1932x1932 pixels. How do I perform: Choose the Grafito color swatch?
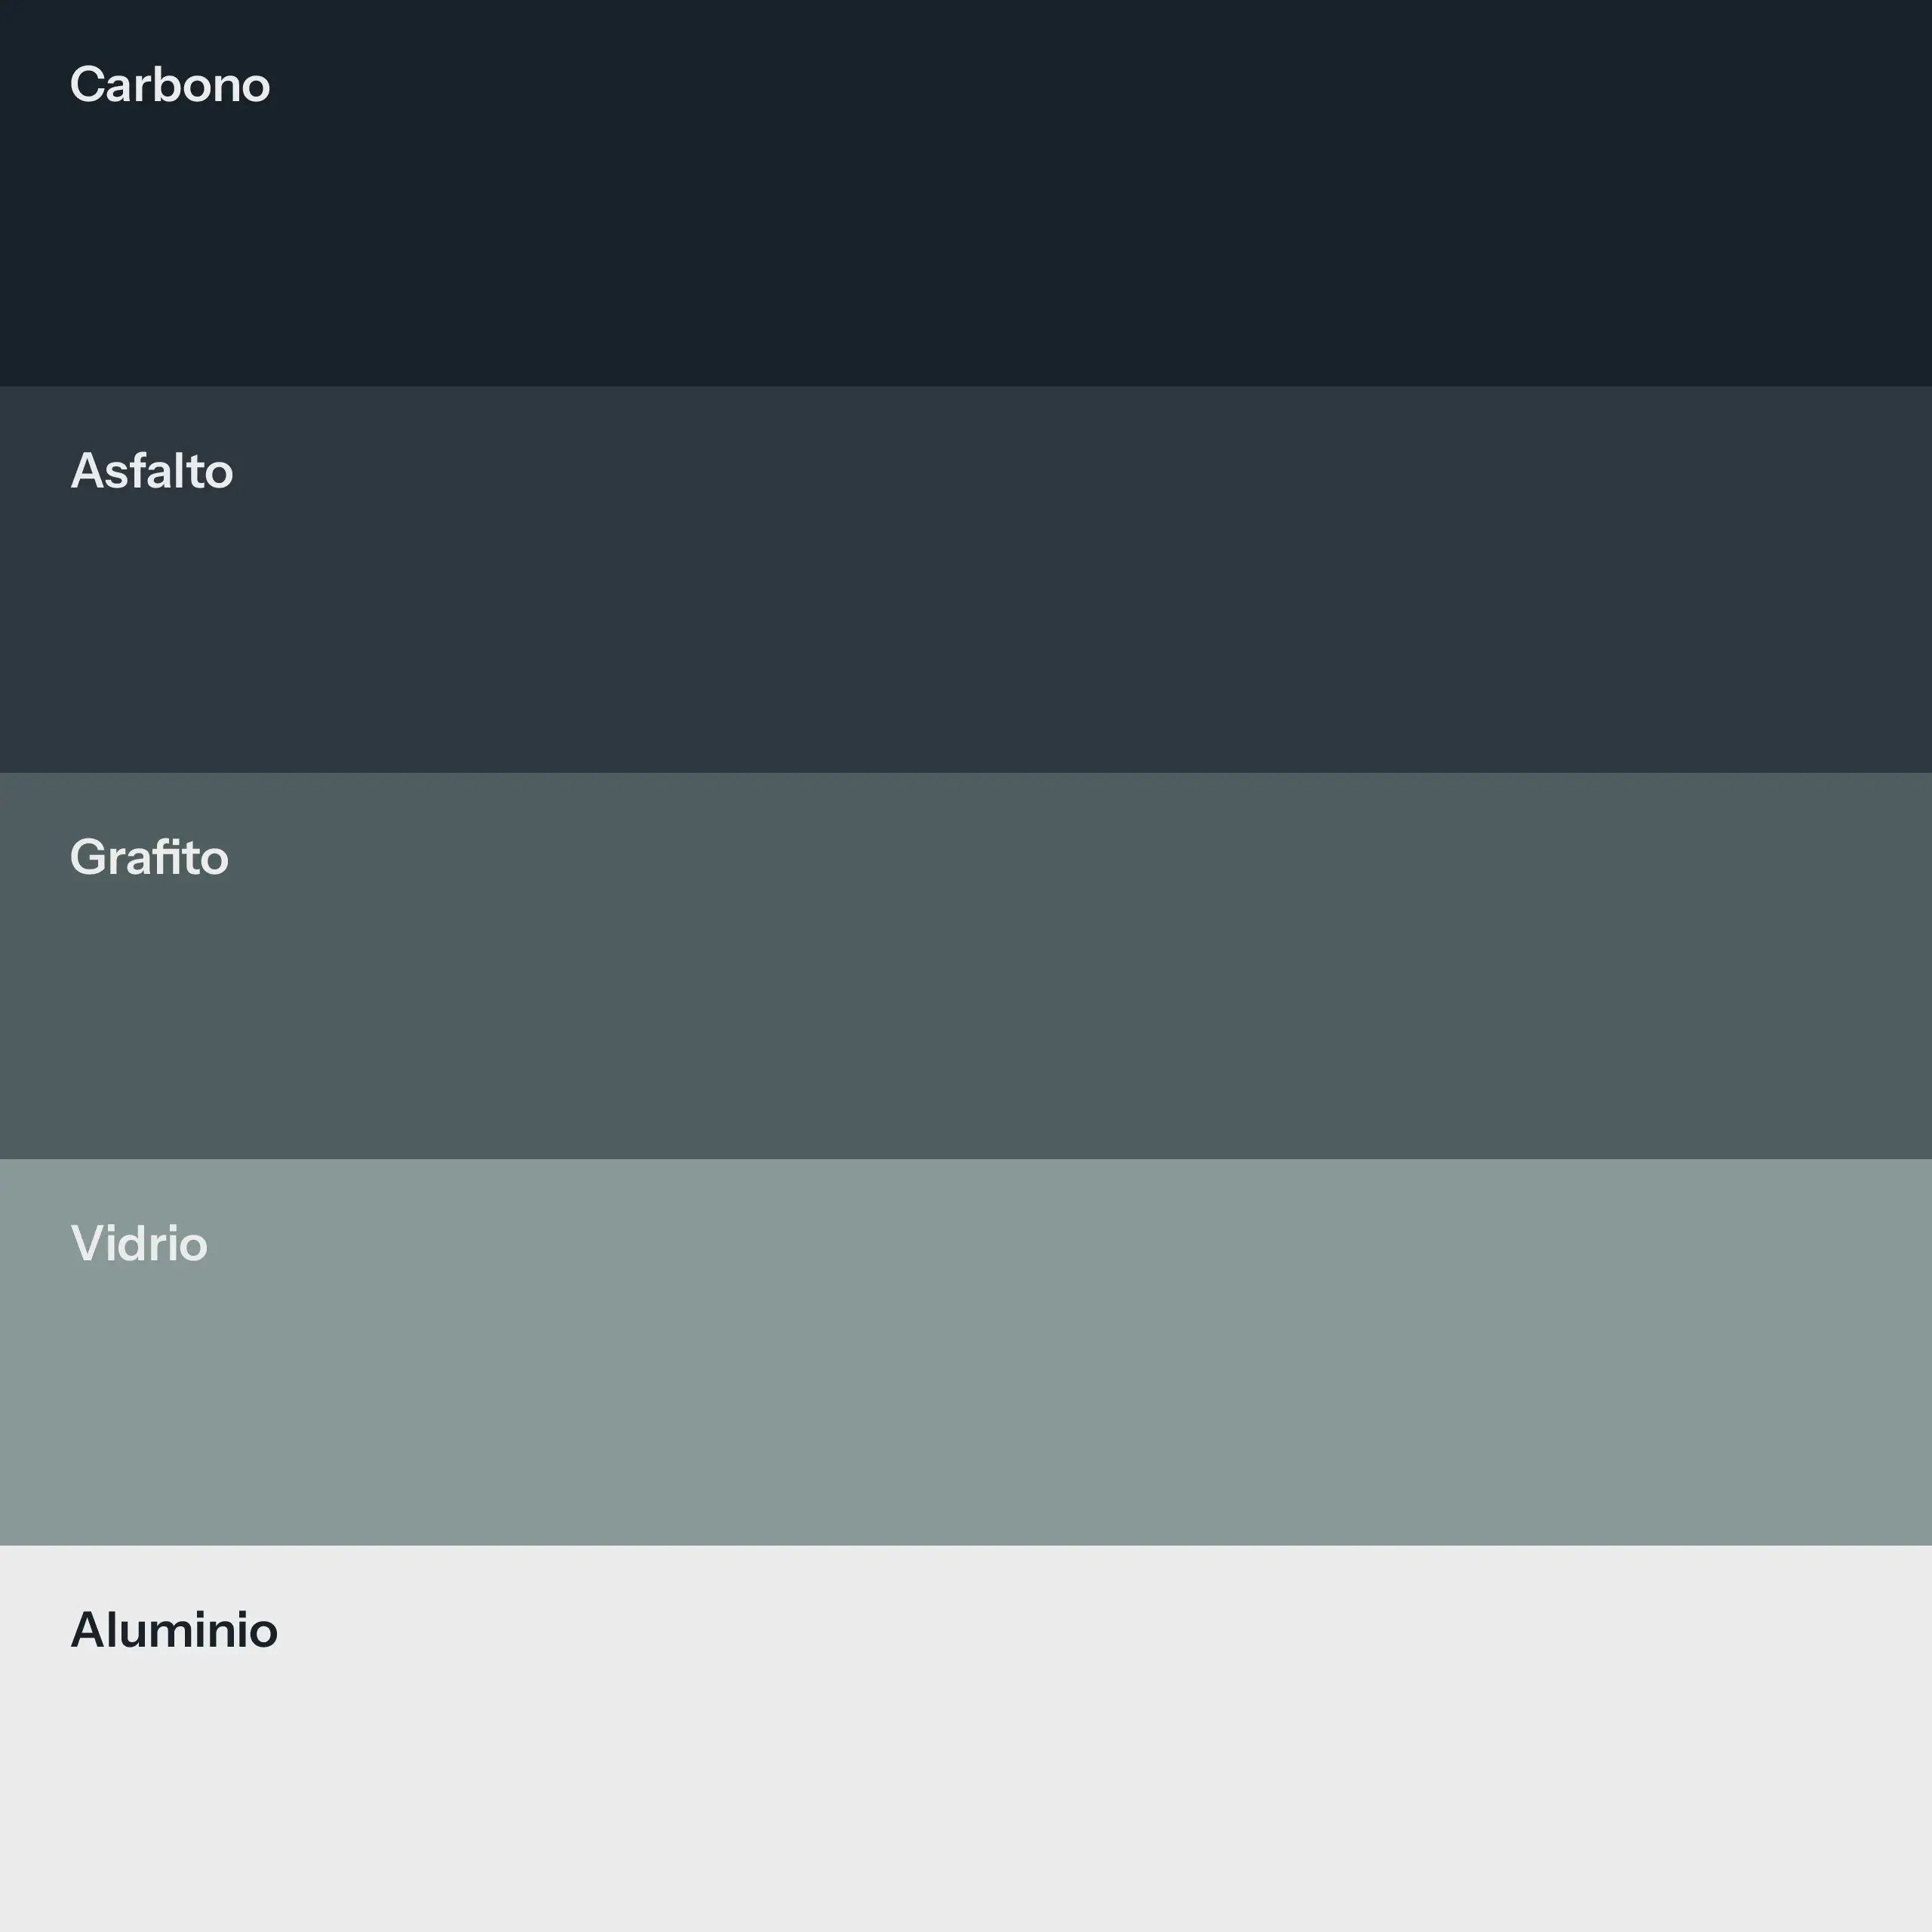[x=966, y=966]
